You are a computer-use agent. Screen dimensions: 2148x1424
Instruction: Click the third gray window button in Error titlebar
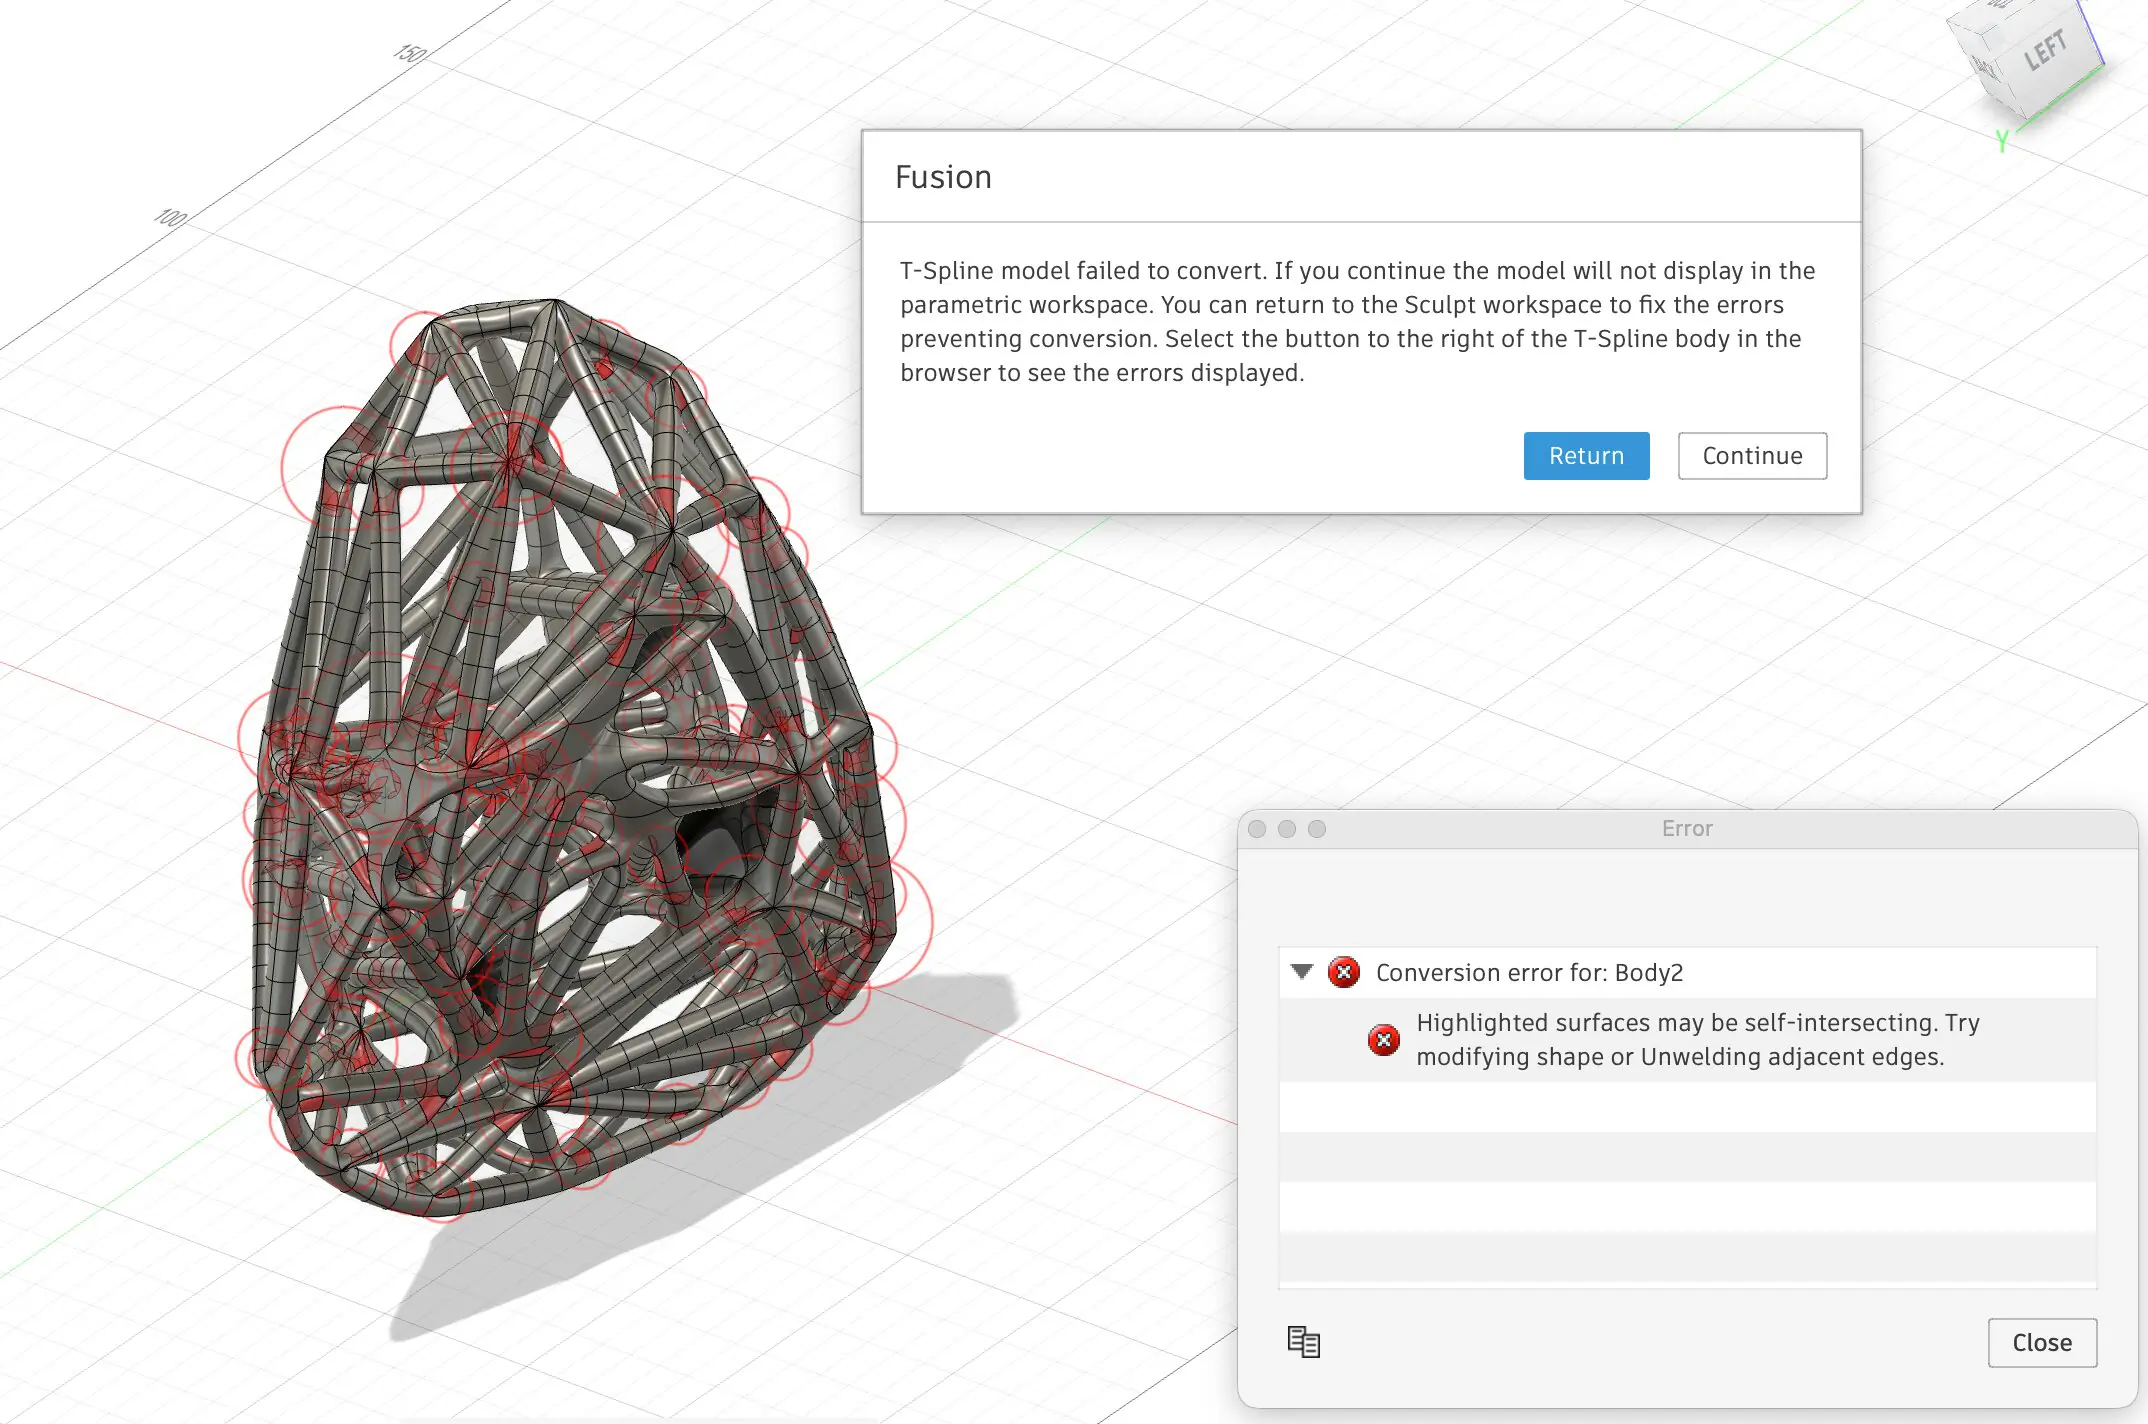[x=1317, y=829]
